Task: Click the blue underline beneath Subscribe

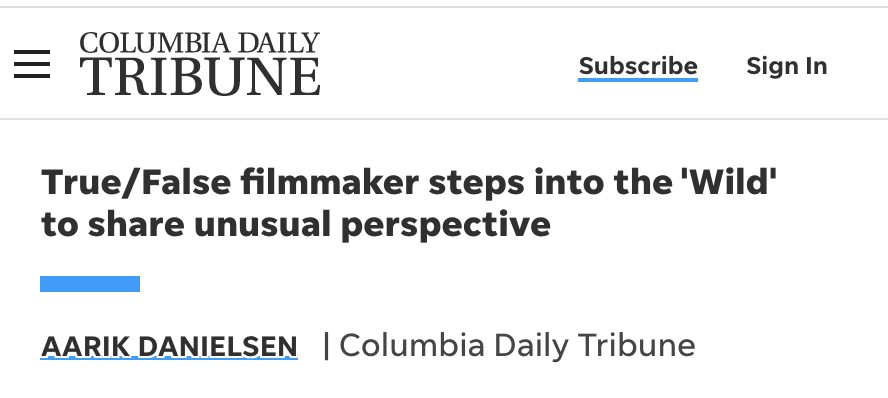Action: 638,80
